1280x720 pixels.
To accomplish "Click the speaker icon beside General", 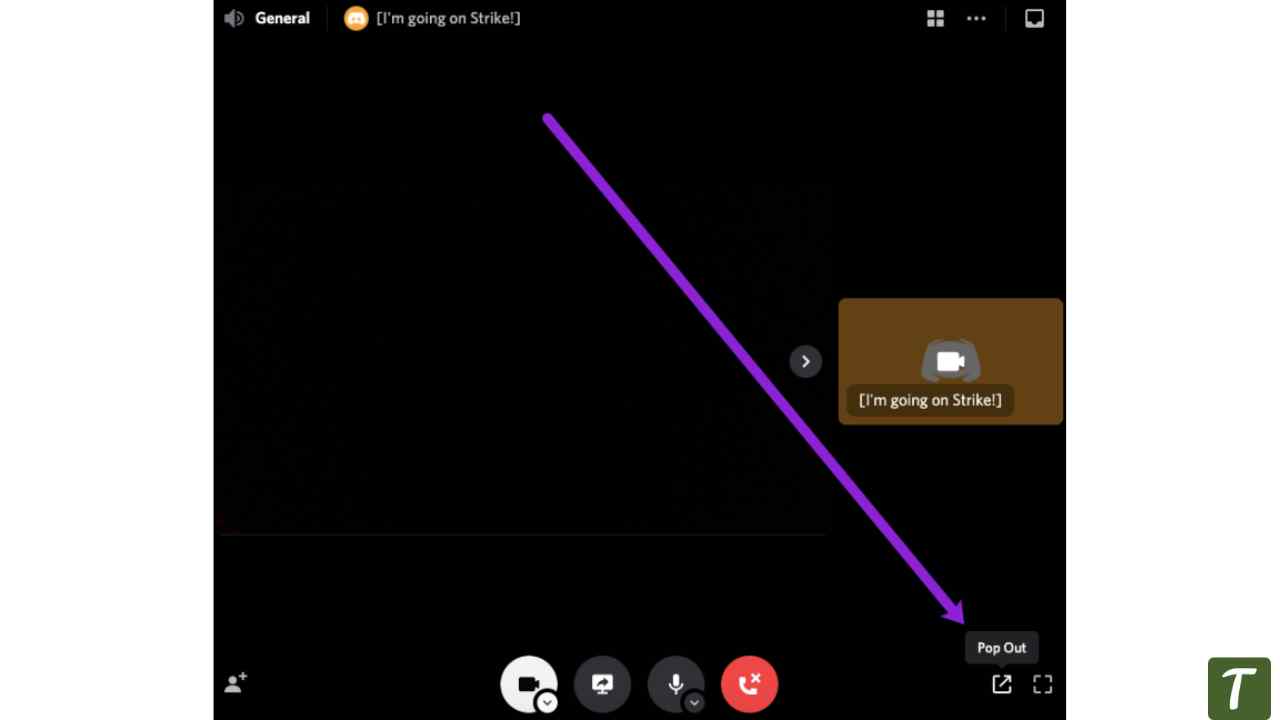I will click(234, 18).
